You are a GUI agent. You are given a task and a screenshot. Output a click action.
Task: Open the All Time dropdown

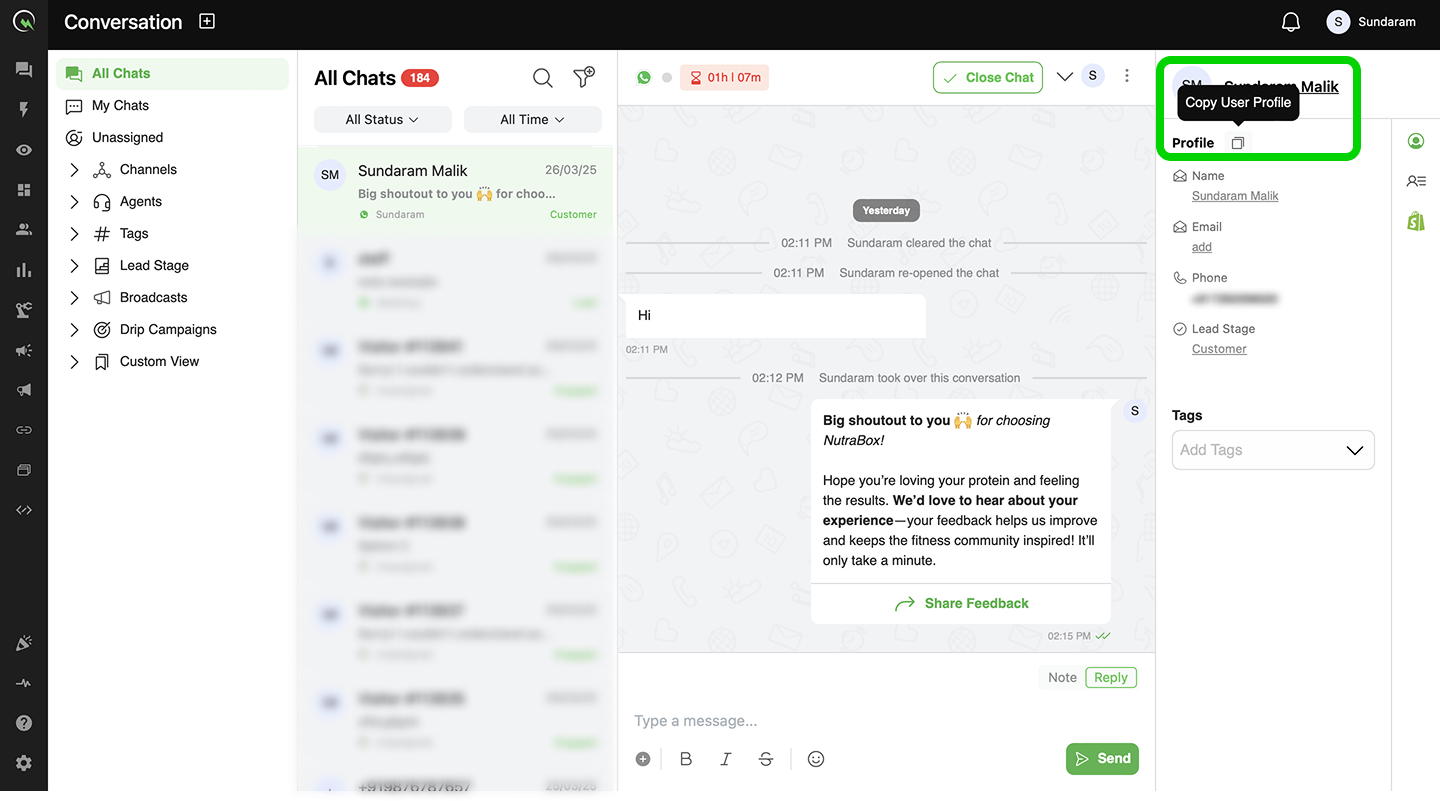point(533,119)
